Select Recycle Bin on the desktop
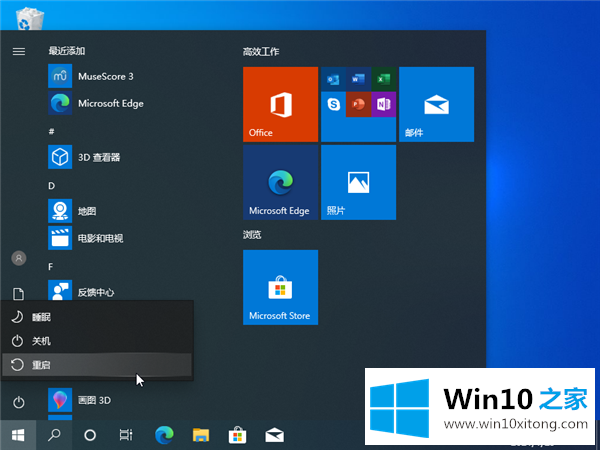600x450 pixels. tap(29, 18)
